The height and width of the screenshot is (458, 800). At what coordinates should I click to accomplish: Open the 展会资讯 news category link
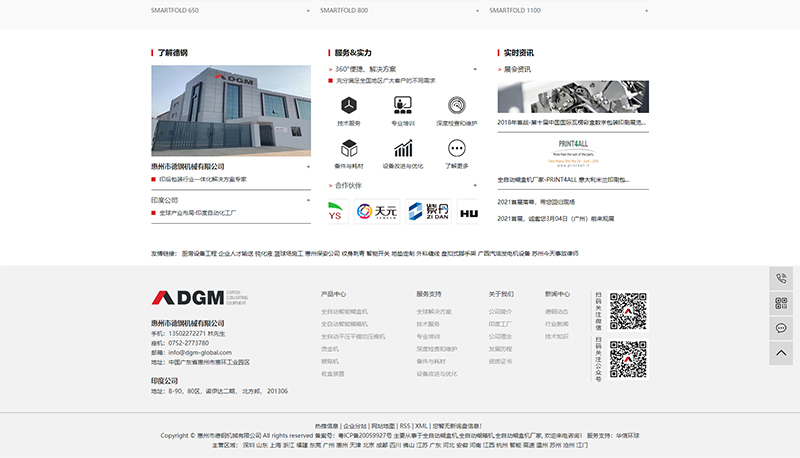point(517,69)
